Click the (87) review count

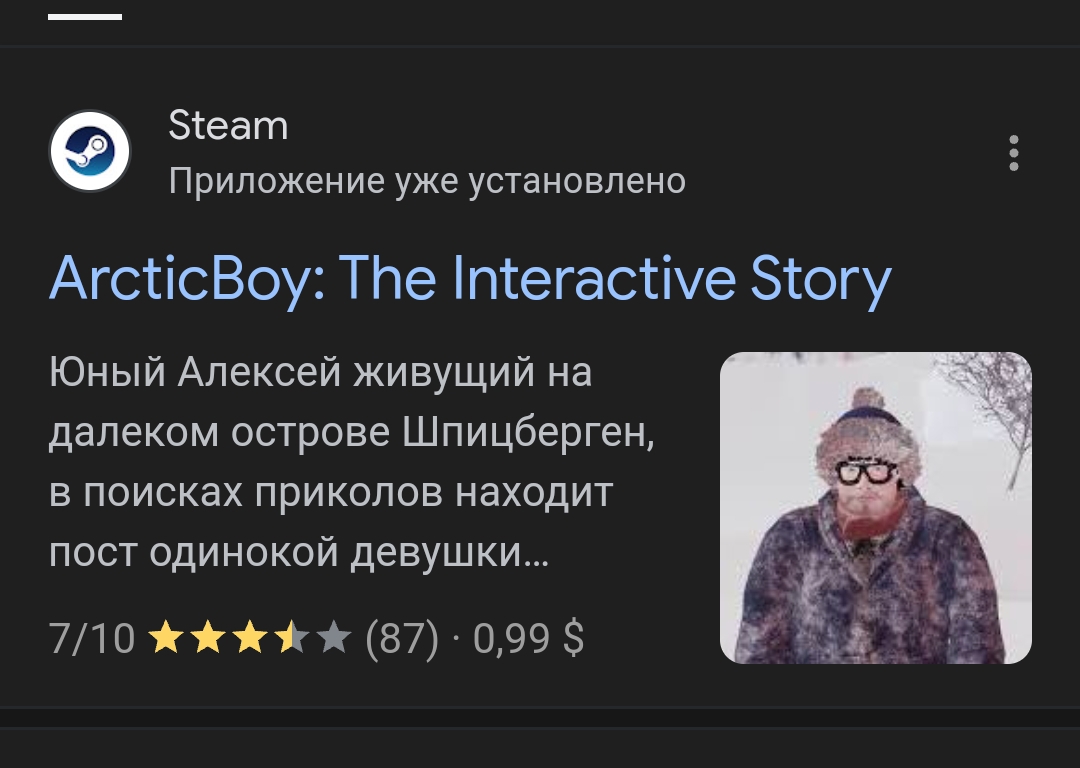coord(402,638)
